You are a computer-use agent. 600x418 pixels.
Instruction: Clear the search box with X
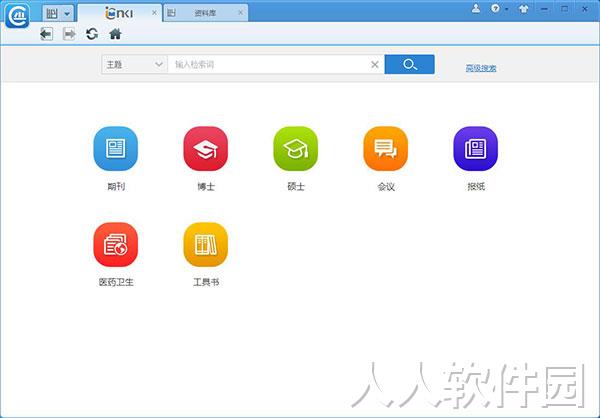click(375, 65)
